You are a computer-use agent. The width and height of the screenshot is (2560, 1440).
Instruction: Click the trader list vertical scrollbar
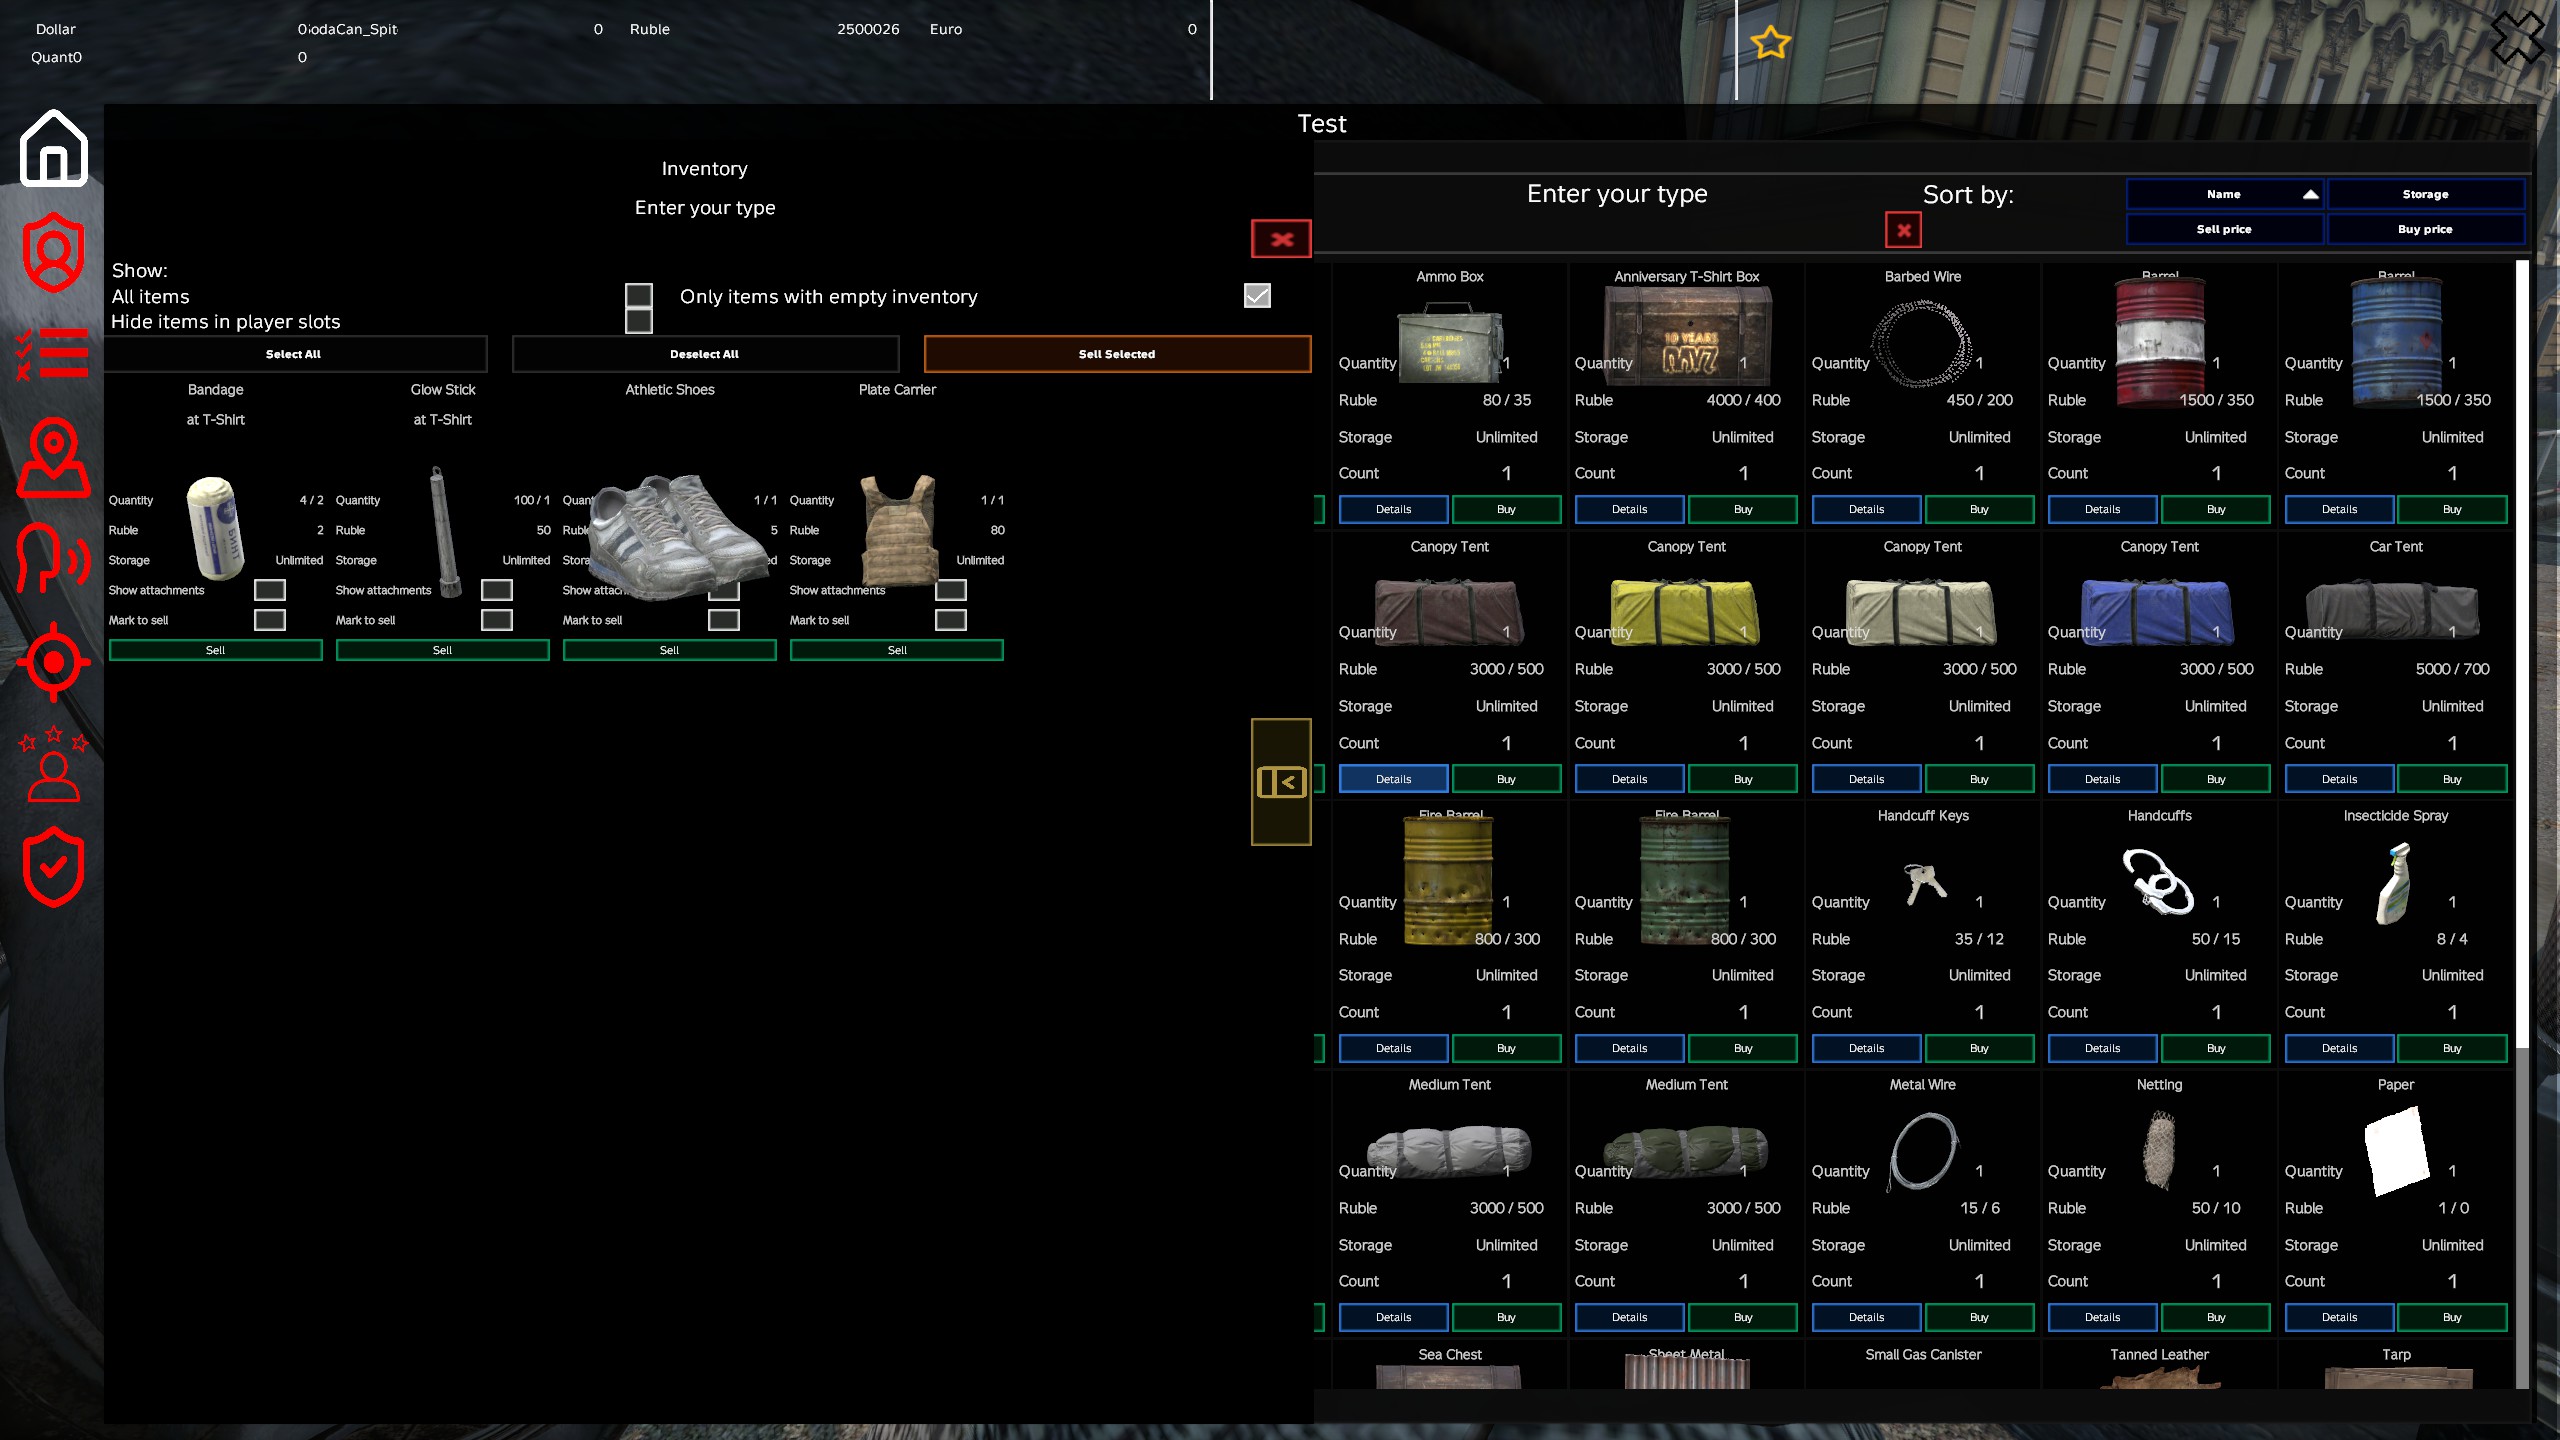point(2522,653)
